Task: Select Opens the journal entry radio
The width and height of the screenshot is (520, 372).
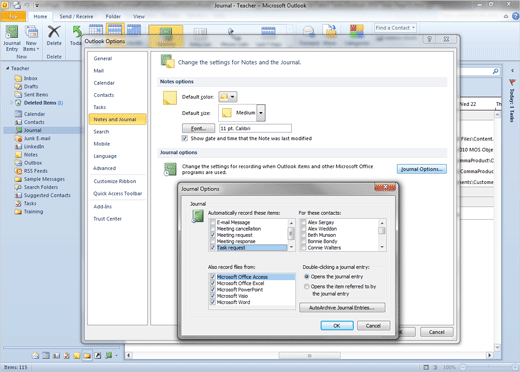Action: 306,277
